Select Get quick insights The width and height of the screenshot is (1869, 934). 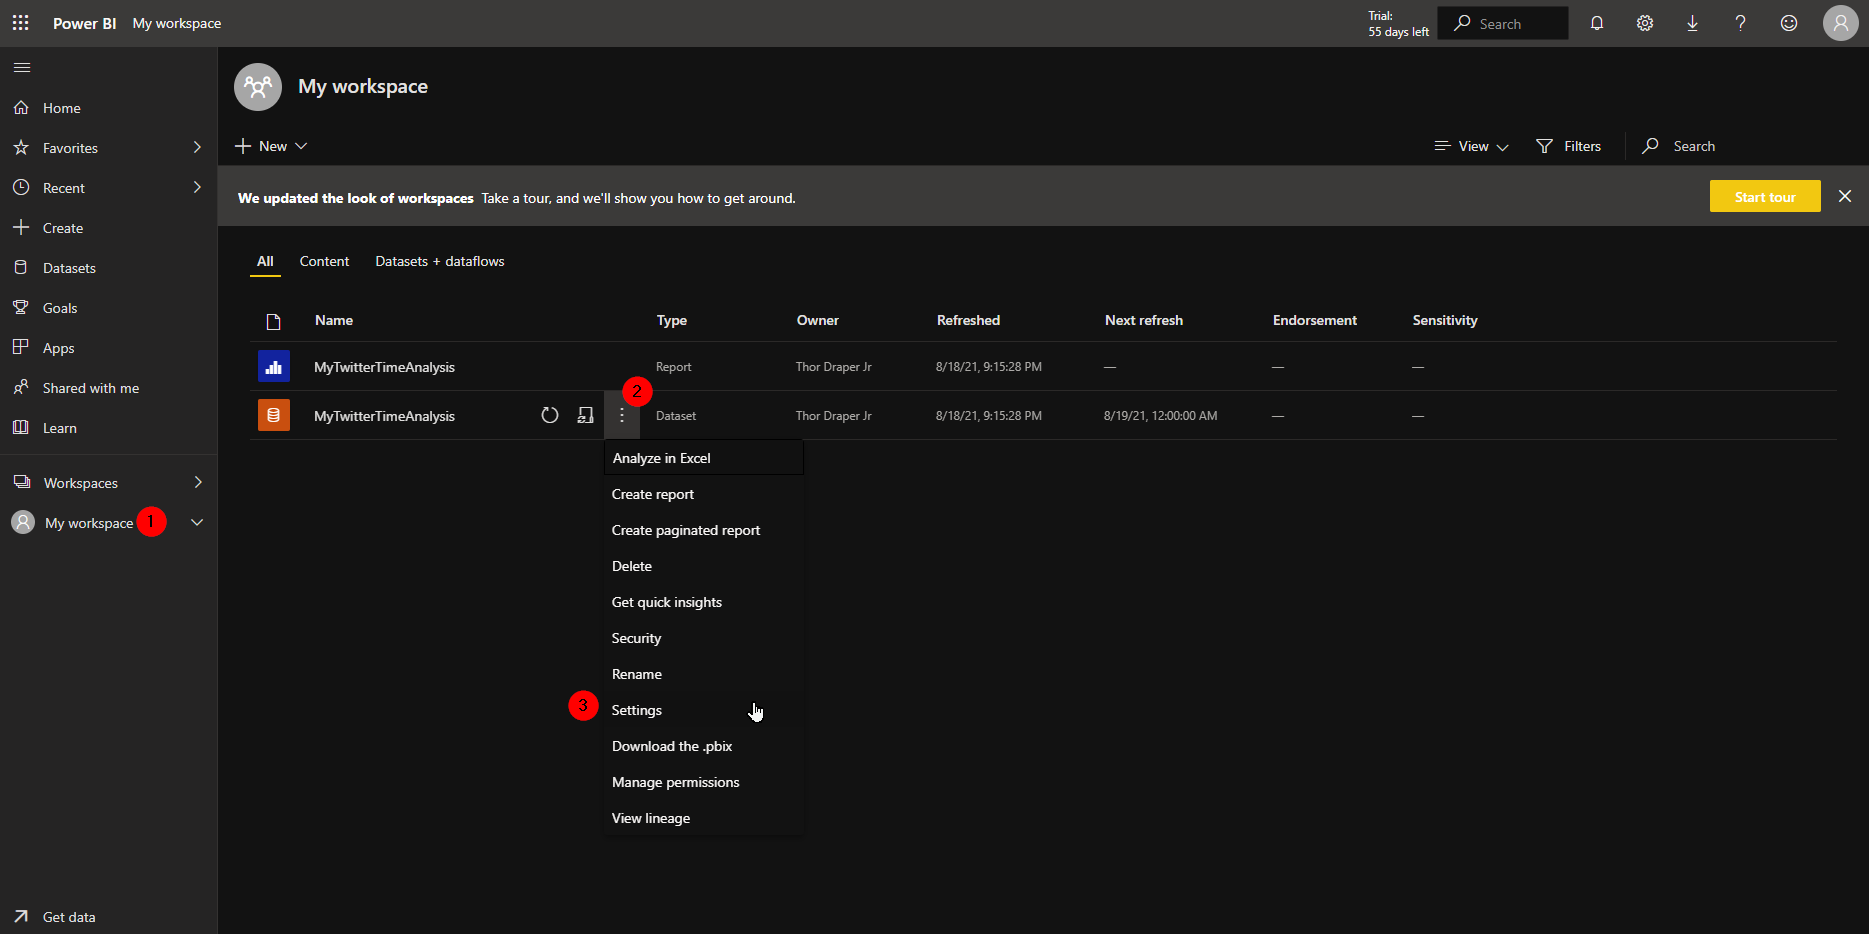click(704, 602)
